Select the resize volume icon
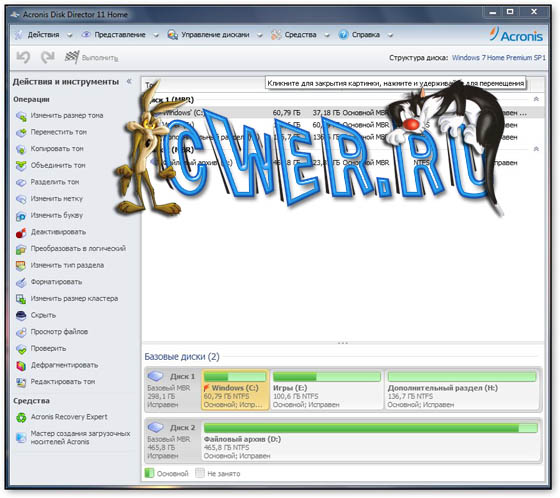The height and width of the screenshot is (498, 560). pyautogui.click(x=21, y=116)
